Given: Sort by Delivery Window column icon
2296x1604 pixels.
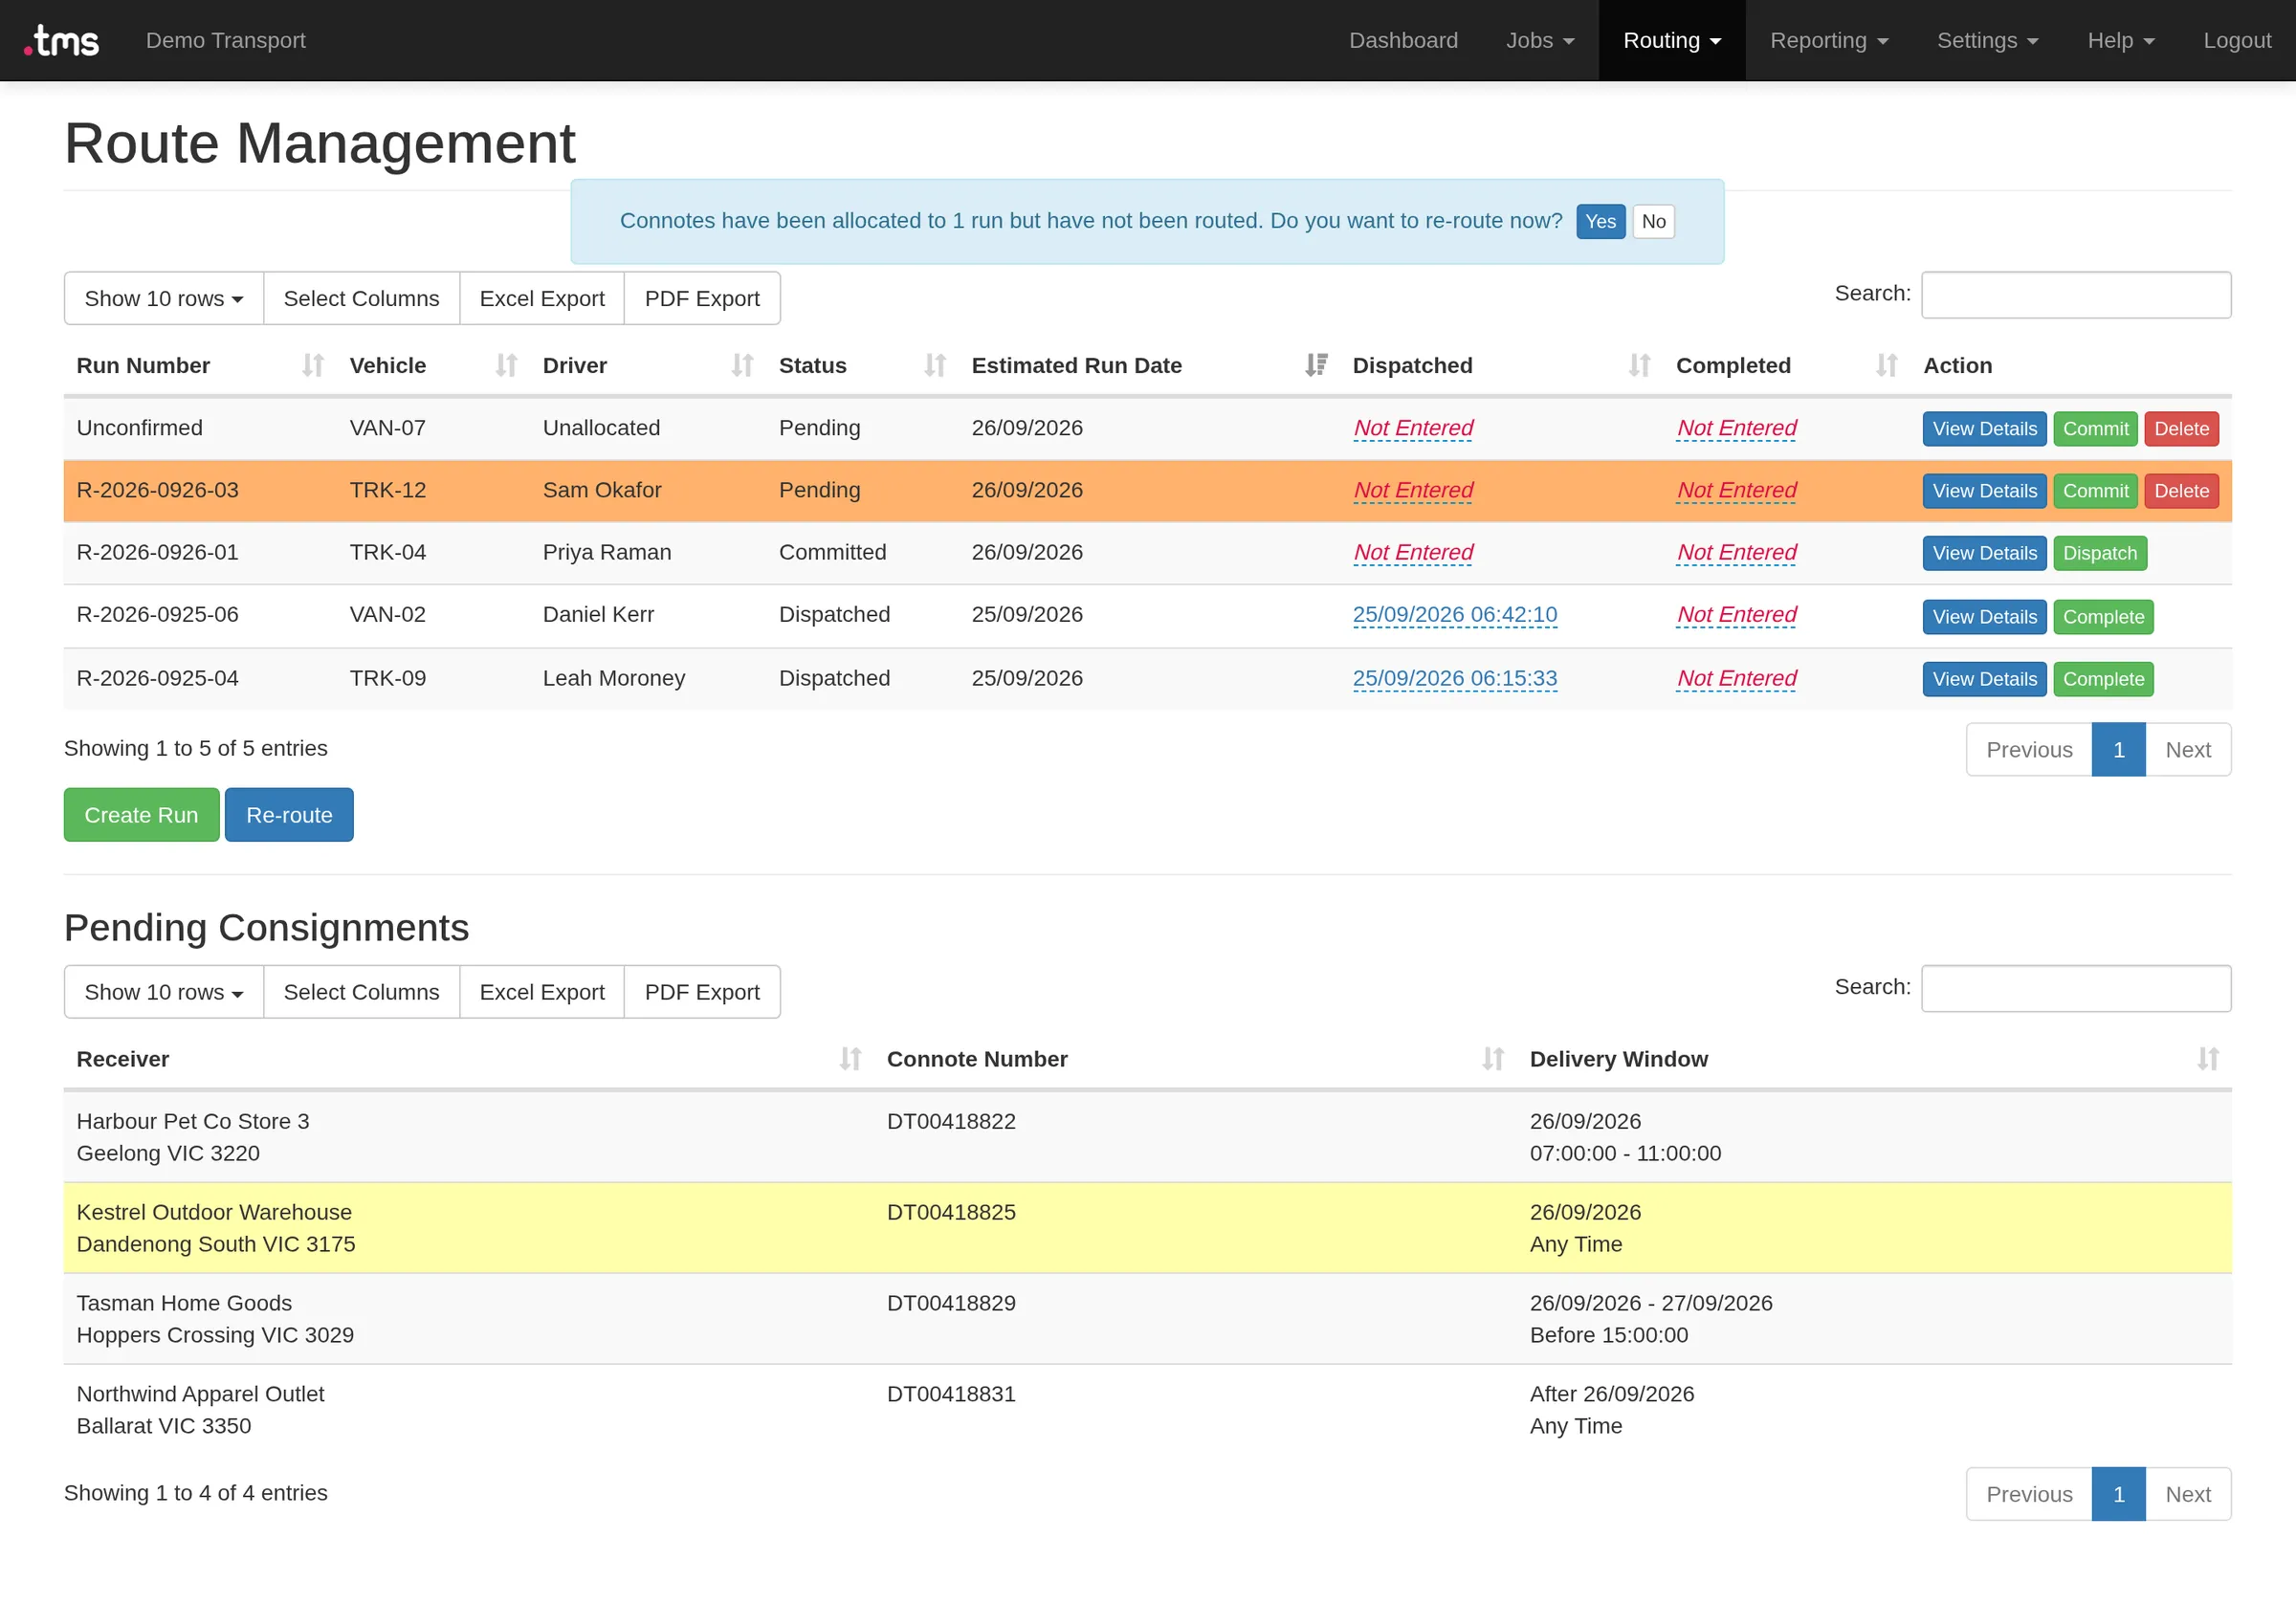Looking at the screenshot, I should pos(2208,1059).
